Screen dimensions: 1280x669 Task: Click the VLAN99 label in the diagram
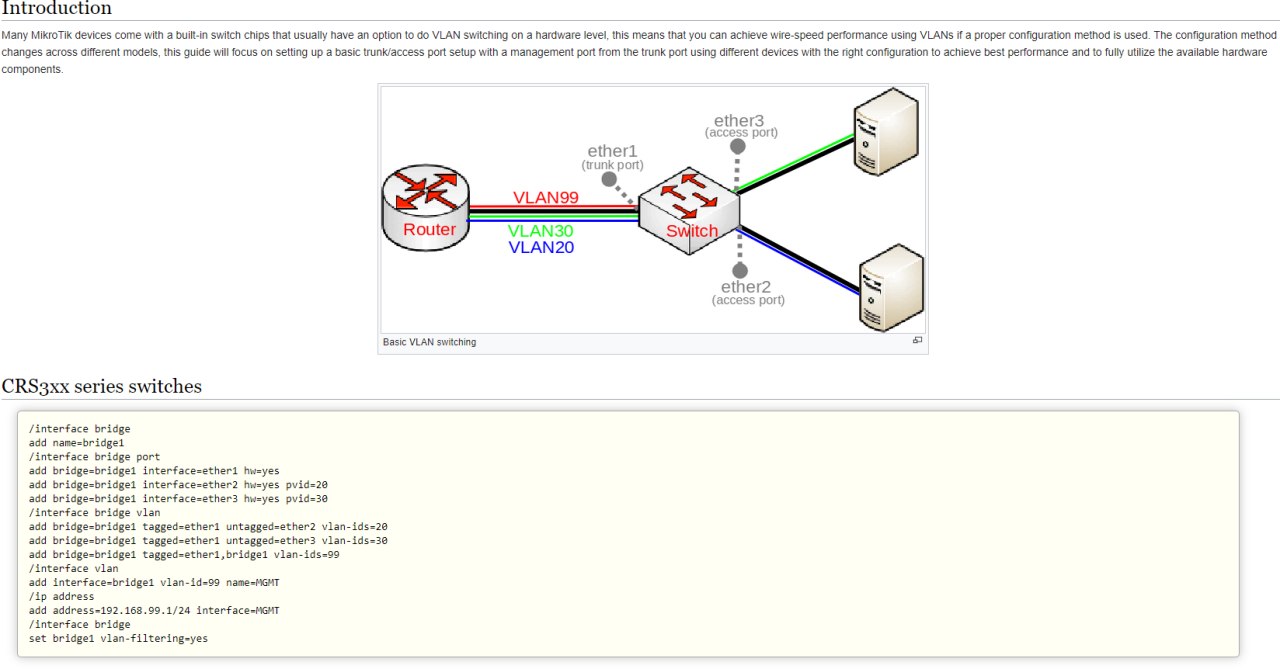click(x=546, y=197)
